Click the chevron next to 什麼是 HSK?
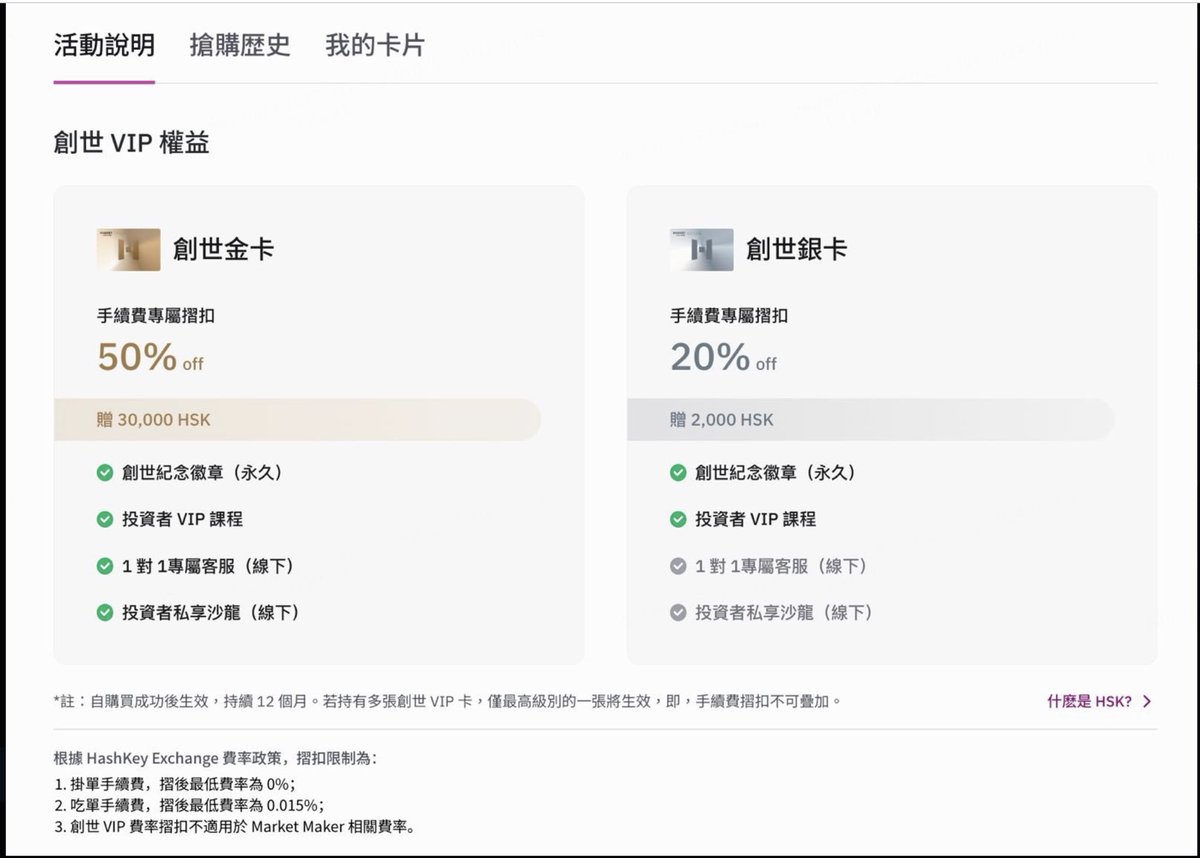1200x858 pixels. pyautogui.click(x=1147, y=701)
